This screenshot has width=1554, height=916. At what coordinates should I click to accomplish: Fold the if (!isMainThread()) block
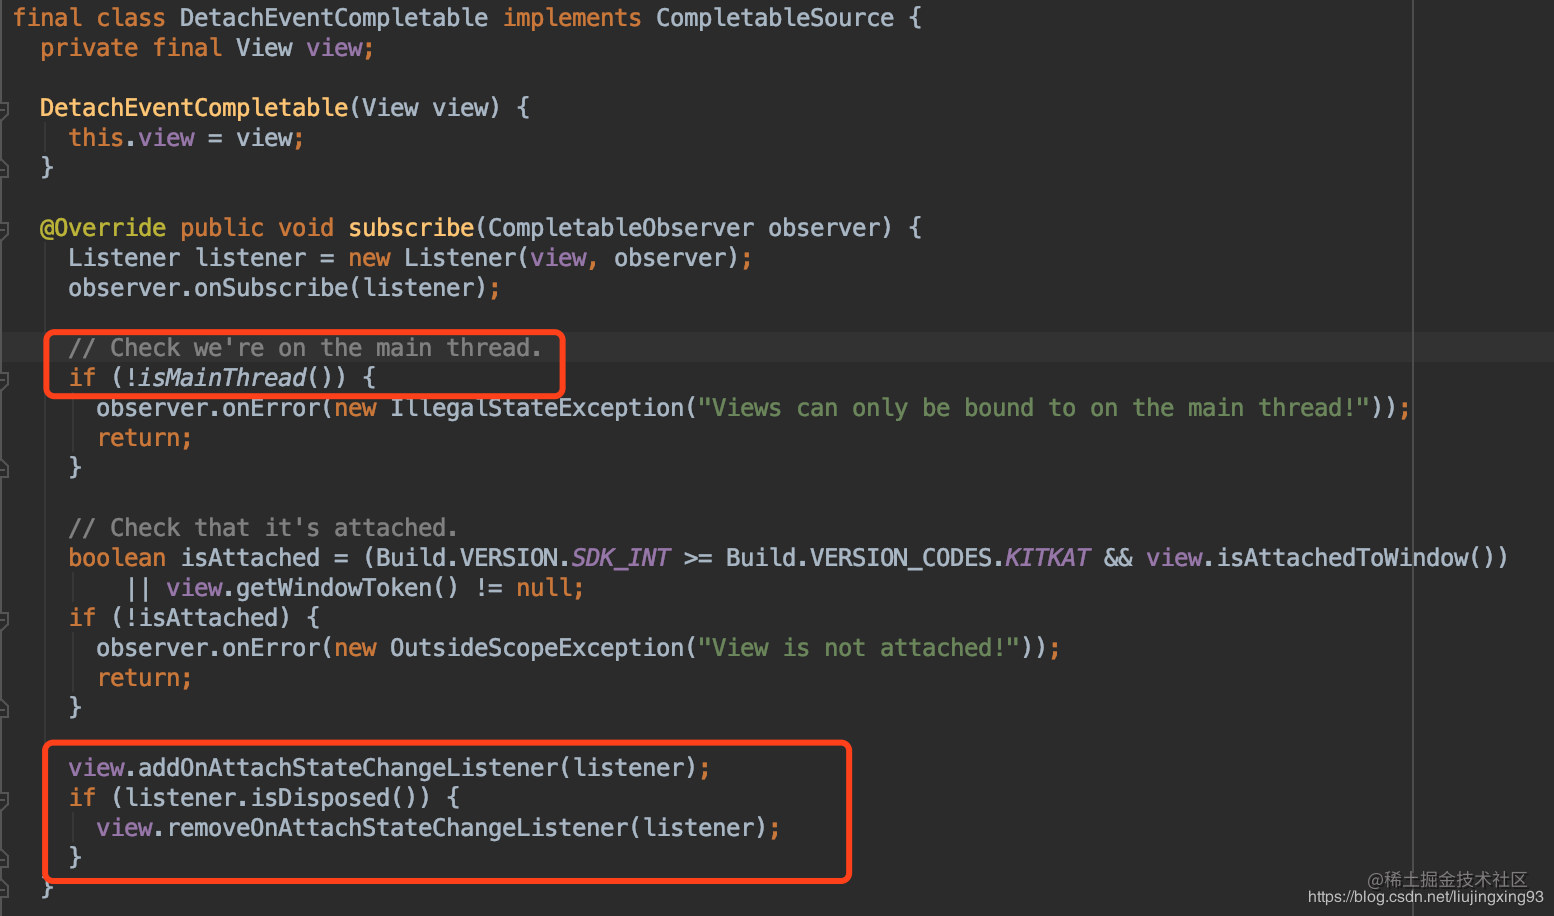pos(4,379)
